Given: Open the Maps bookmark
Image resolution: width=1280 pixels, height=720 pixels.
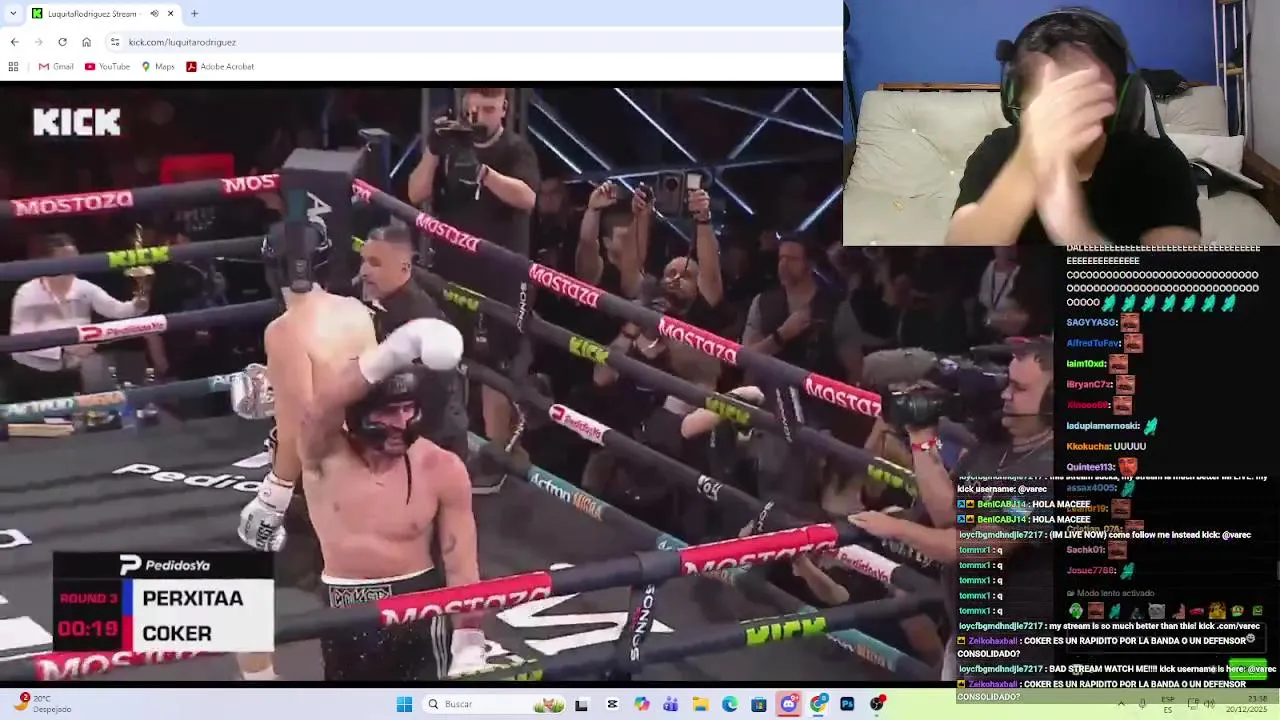Looking at the screenshot, I should [x=158, y=66].
